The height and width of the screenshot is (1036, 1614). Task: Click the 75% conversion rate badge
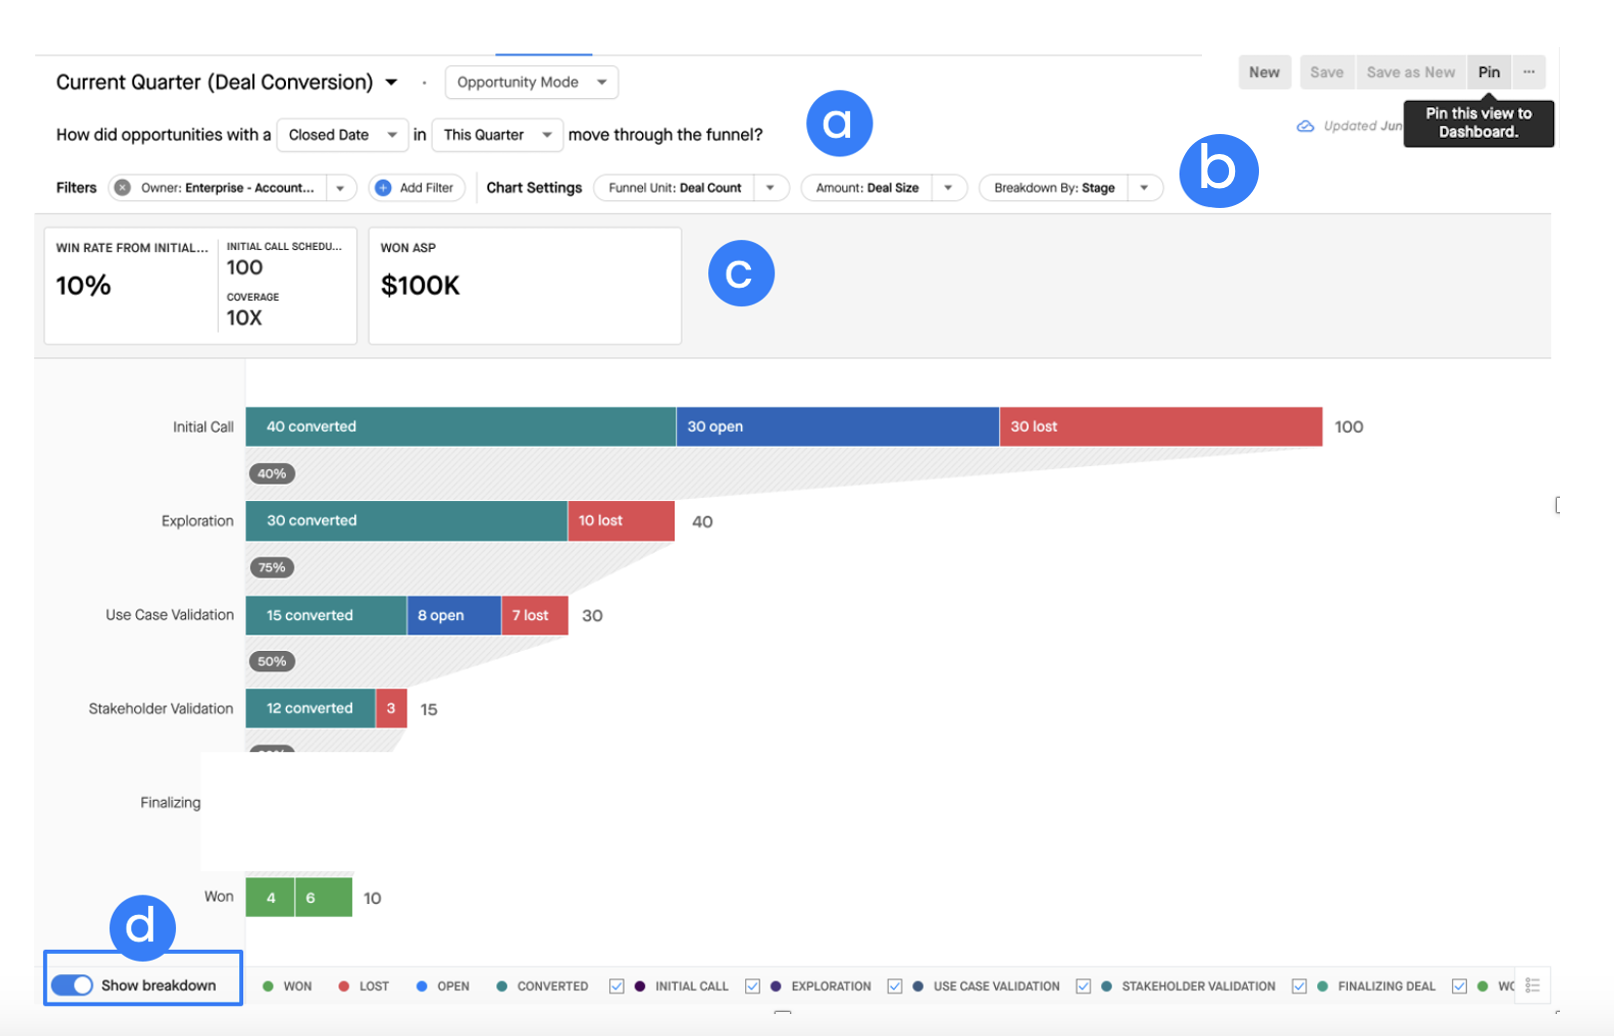[272, 568]
